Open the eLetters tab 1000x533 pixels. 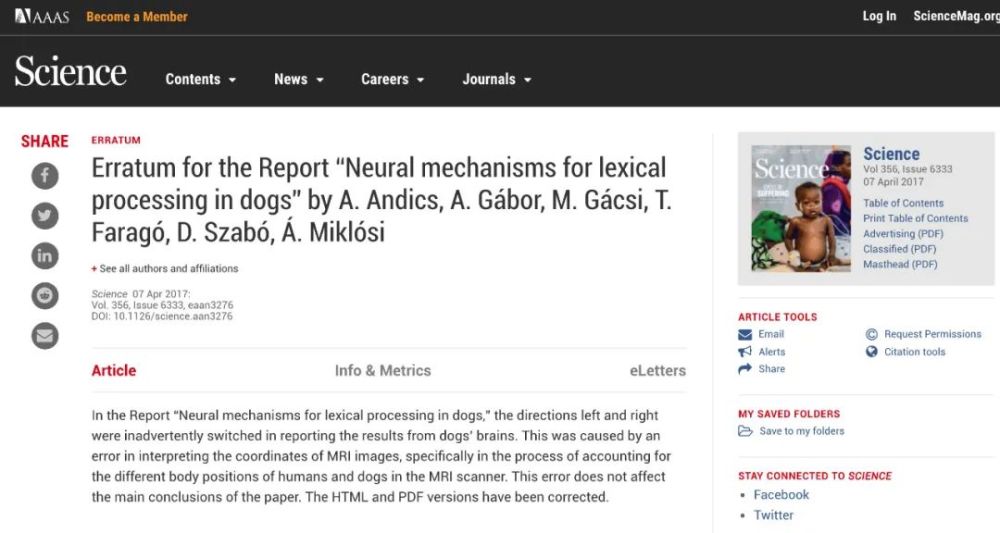click(x=658, y=370)
